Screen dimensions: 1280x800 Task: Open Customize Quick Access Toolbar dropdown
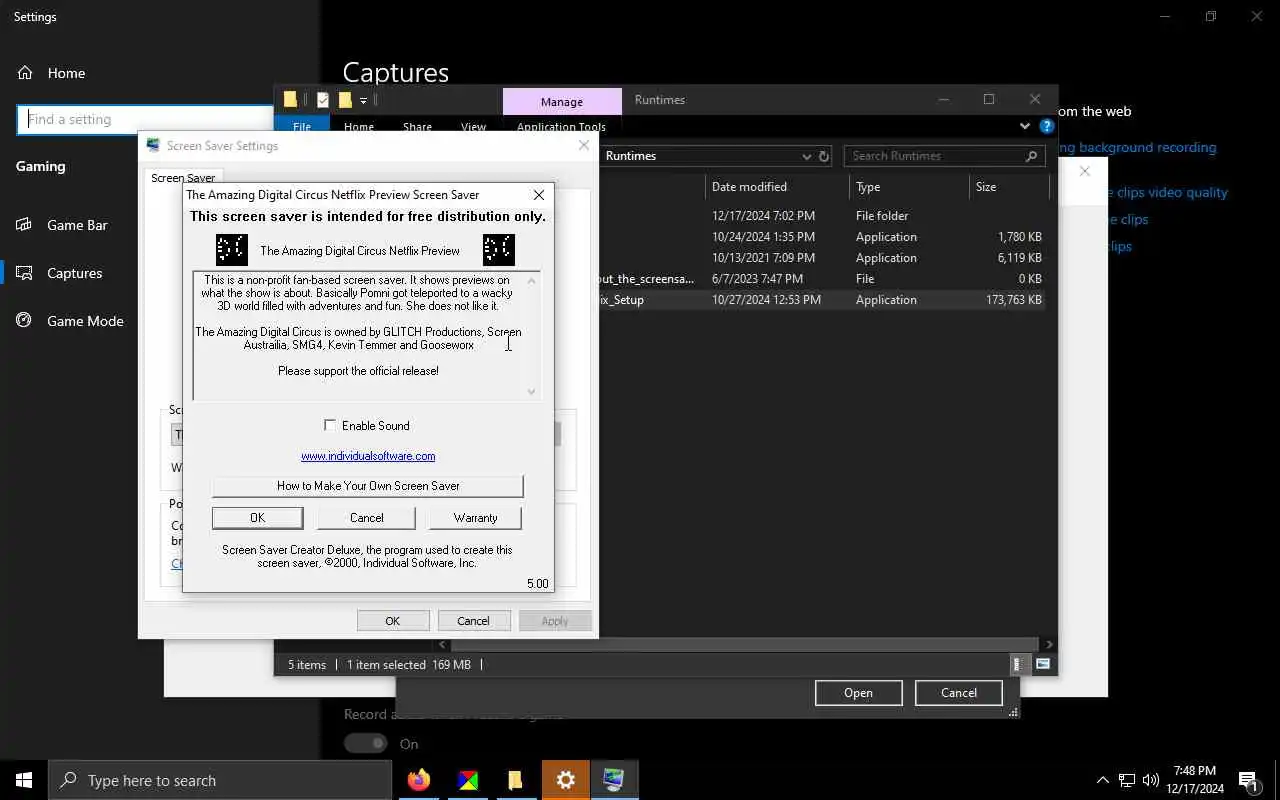363,100
